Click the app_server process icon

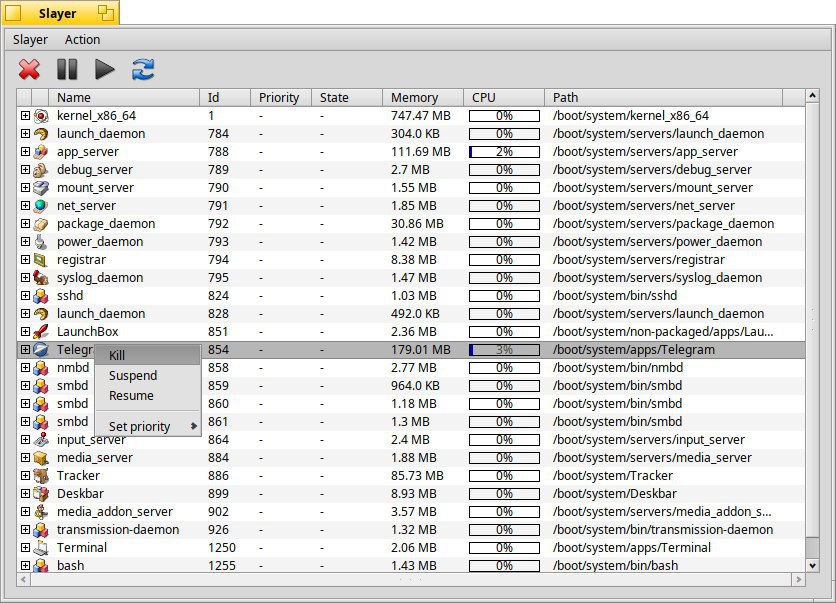[41, 152]
